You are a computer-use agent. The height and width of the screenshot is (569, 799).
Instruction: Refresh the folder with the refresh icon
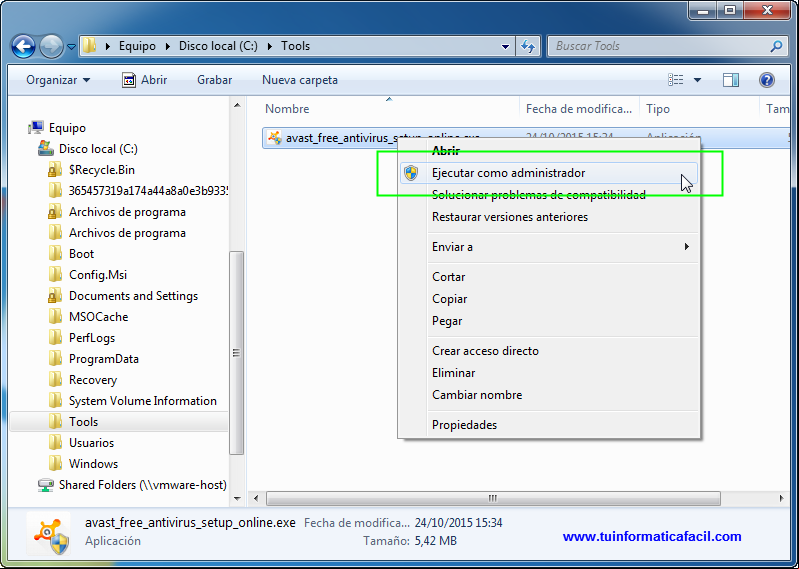coord(528,46)
